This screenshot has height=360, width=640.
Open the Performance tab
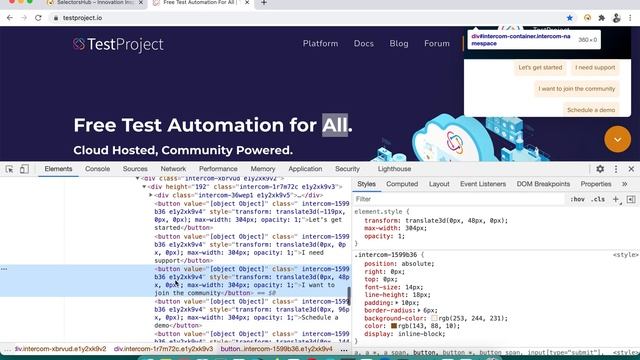click(x=218, y=169)
